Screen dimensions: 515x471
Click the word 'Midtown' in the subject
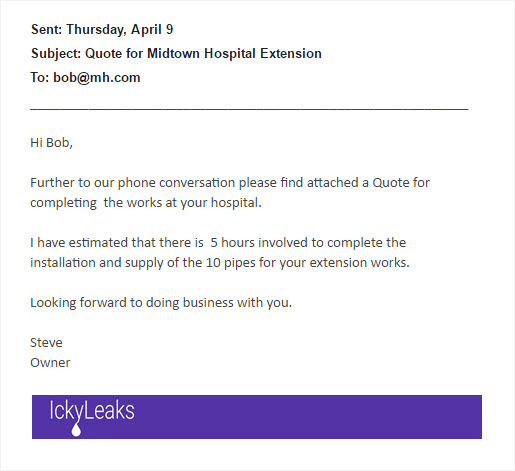[x=173, y=54]
